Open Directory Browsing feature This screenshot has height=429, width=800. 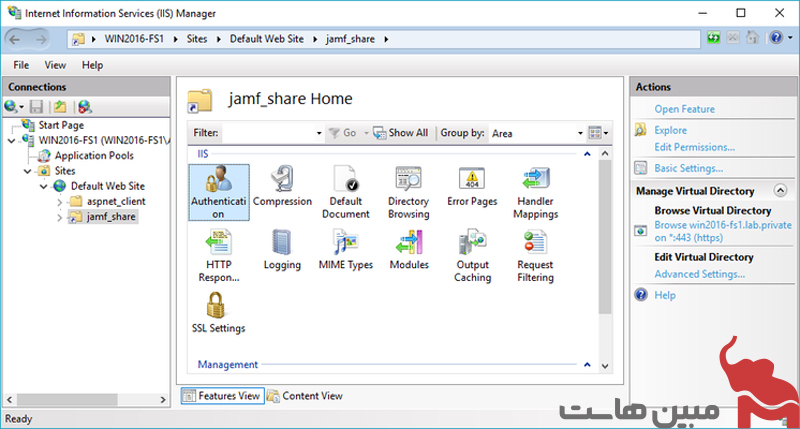(x=409, y=192)
